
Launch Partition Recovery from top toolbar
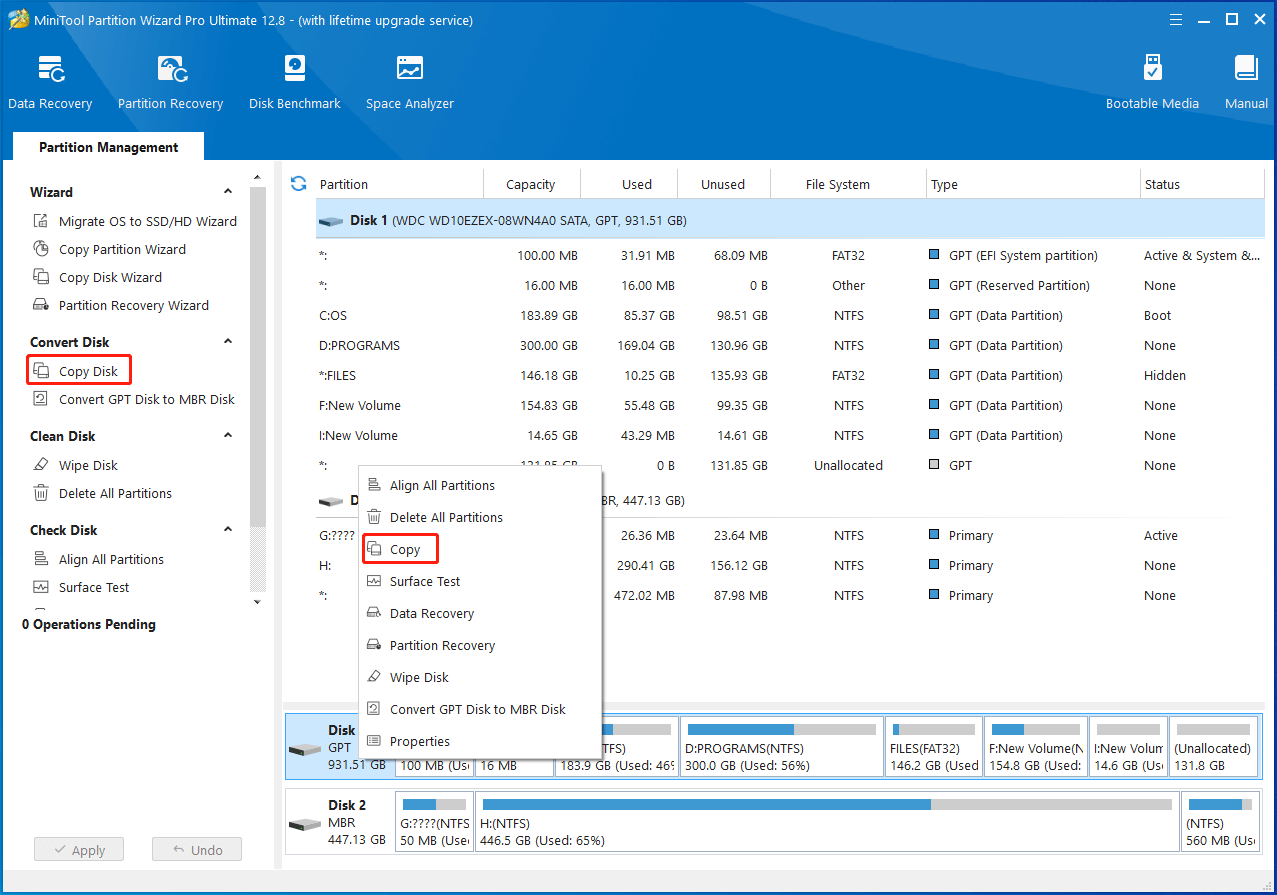tap(170, 82)
